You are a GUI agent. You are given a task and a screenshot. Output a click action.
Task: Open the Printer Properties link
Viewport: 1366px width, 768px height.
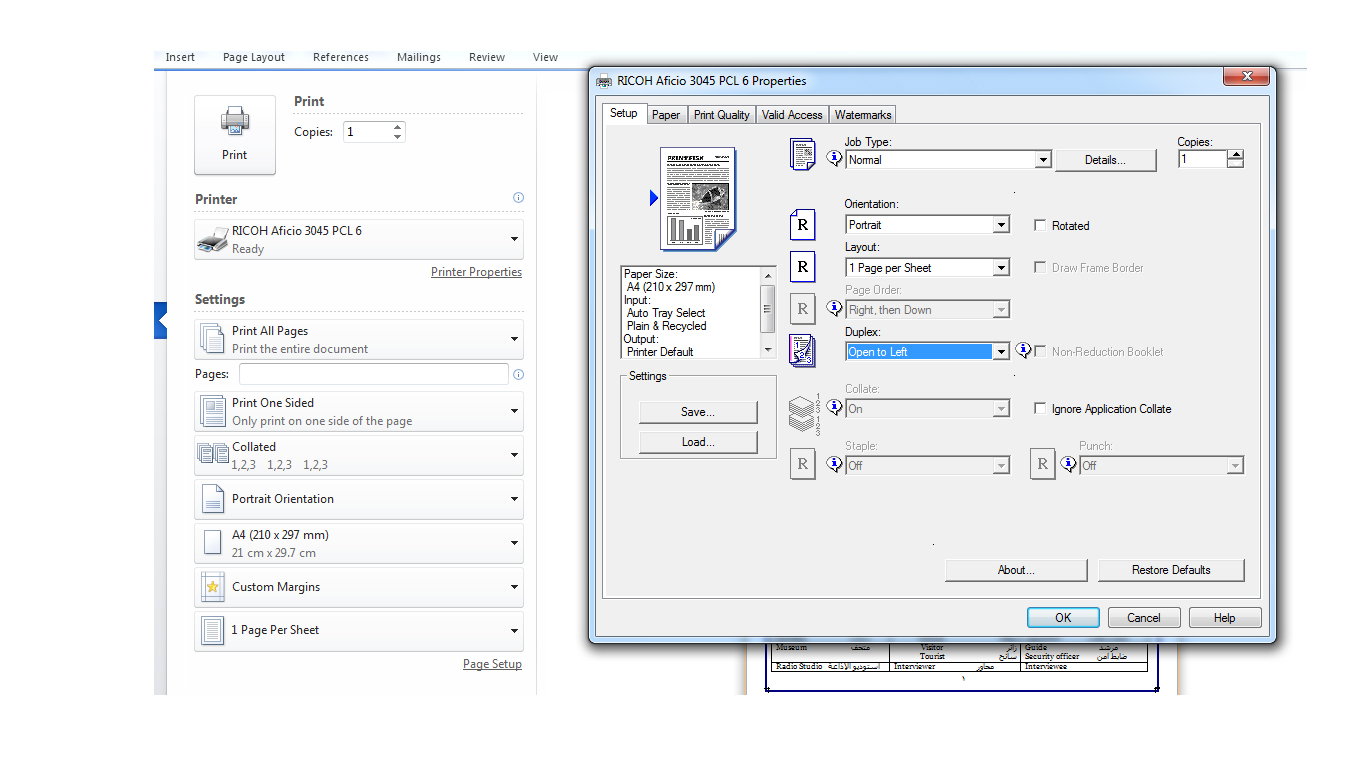476,272
